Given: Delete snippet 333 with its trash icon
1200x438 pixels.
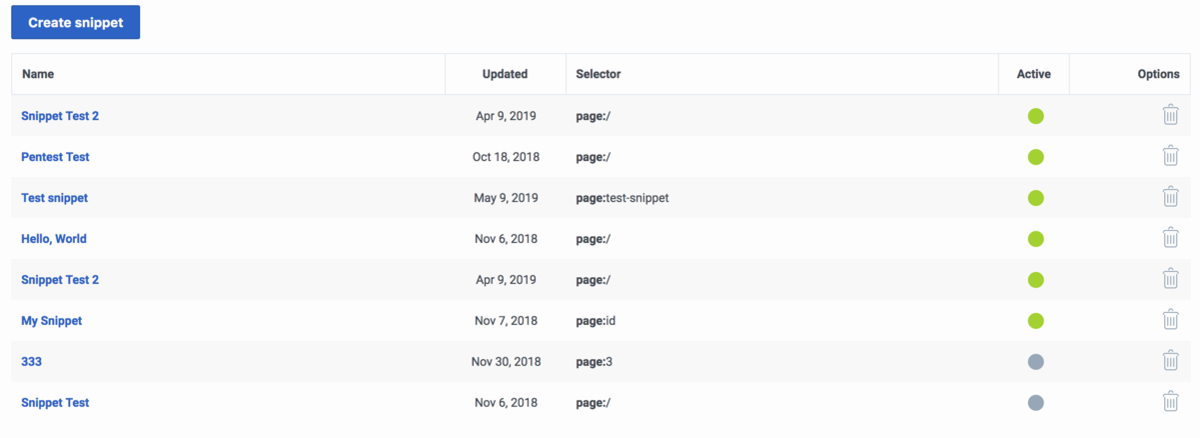Looking at the screenshot, I should point(1170,361).
